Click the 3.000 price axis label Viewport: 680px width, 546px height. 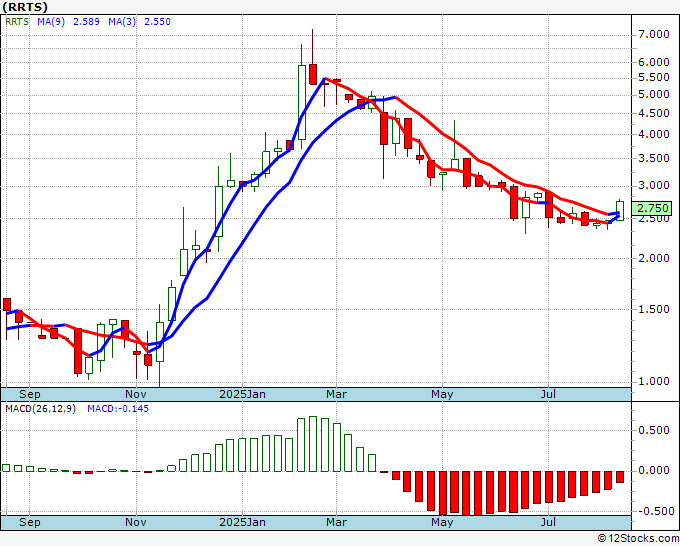654,186
